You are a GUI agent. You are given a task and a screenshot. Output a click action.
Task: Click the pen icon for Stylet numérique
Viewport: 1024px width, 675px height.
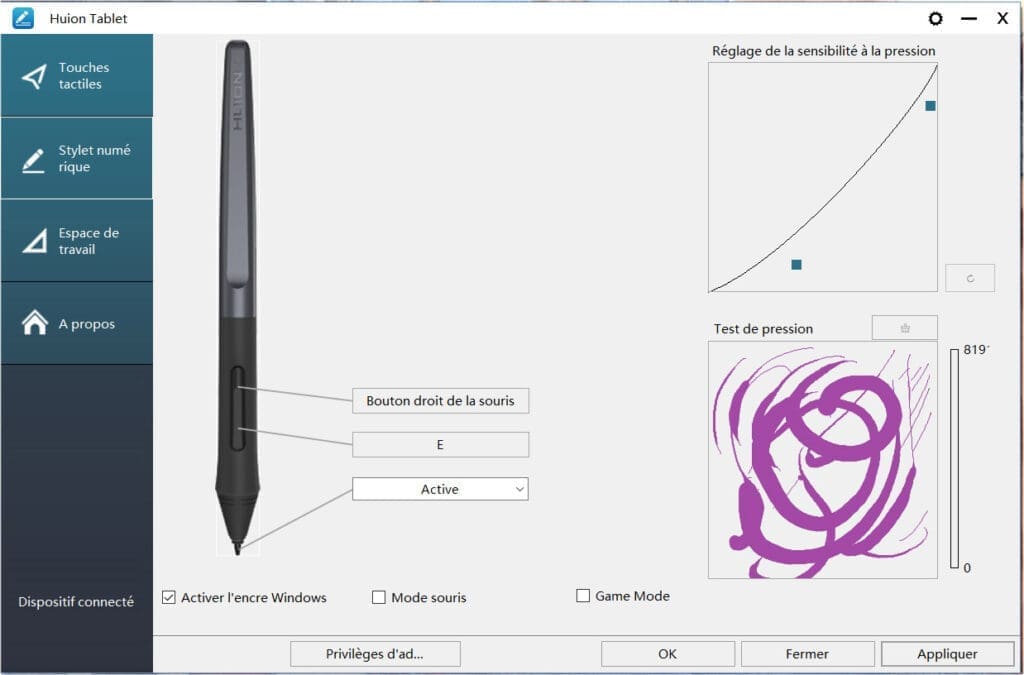point(34,161)
